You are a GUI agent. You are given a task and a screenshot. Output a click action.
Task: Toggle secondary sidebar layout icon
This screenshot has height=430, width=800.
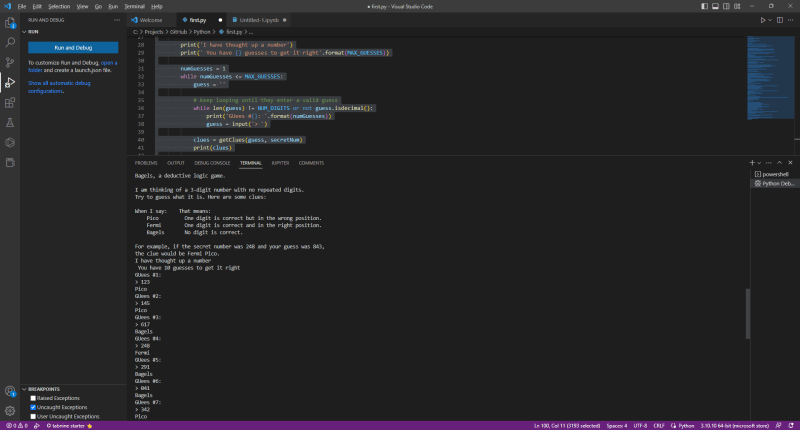pos(726,6)
